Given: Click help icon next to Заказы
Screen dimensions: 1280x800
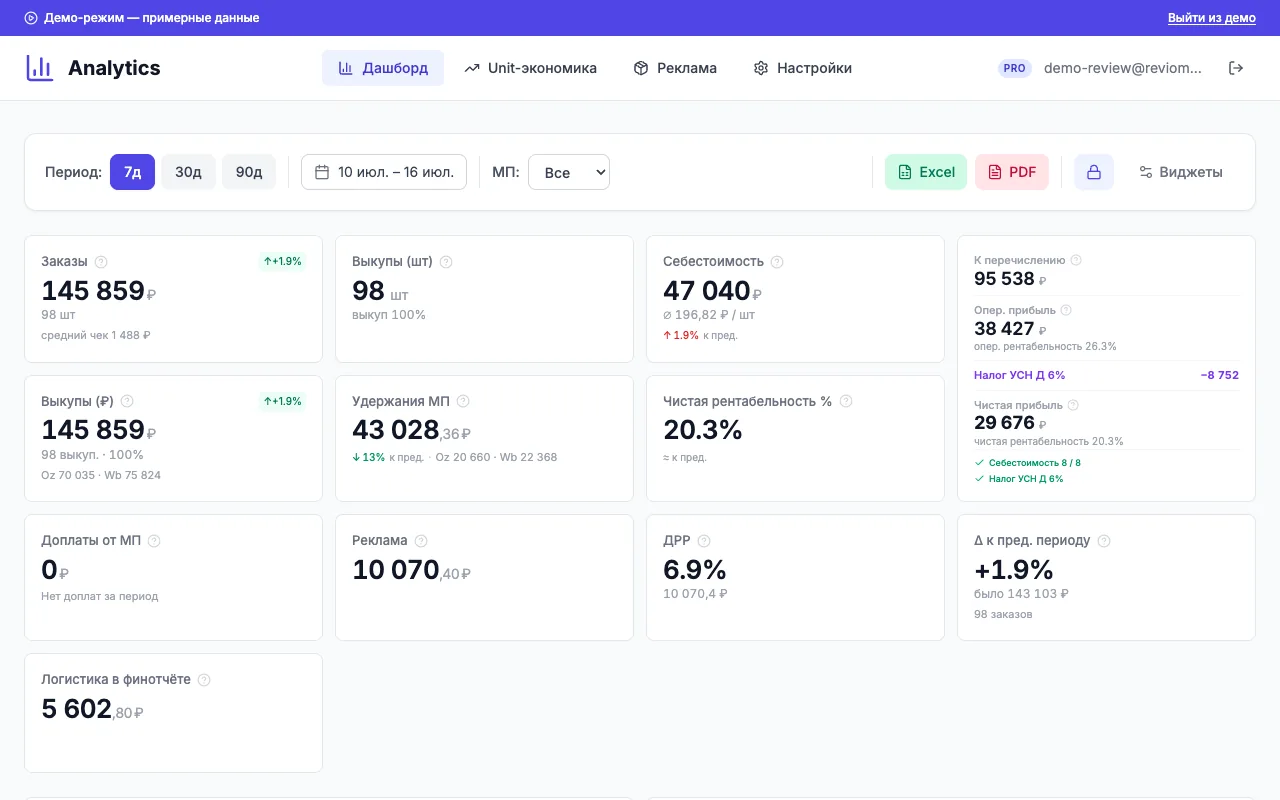Looking at the screenshot, I should click(x=101, y=262).
